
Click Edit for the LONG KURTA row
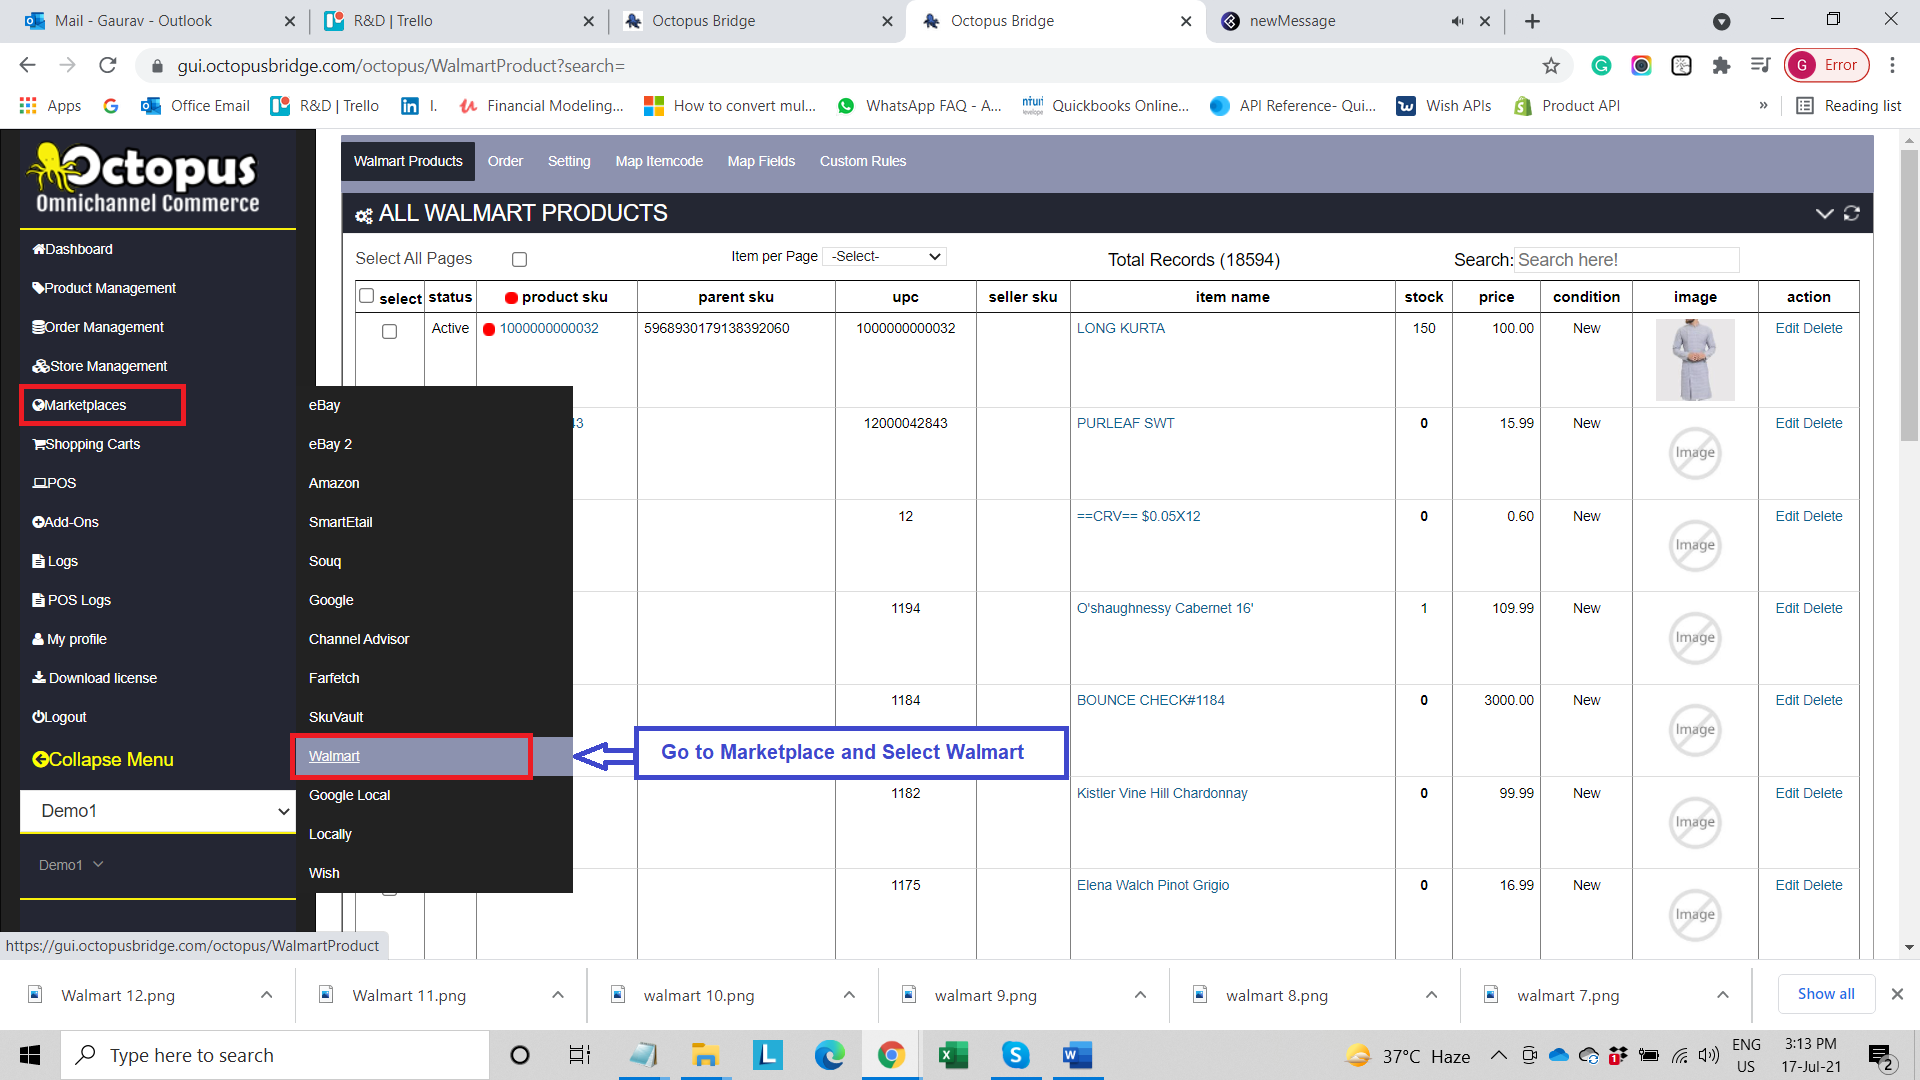pos(1787,328)
